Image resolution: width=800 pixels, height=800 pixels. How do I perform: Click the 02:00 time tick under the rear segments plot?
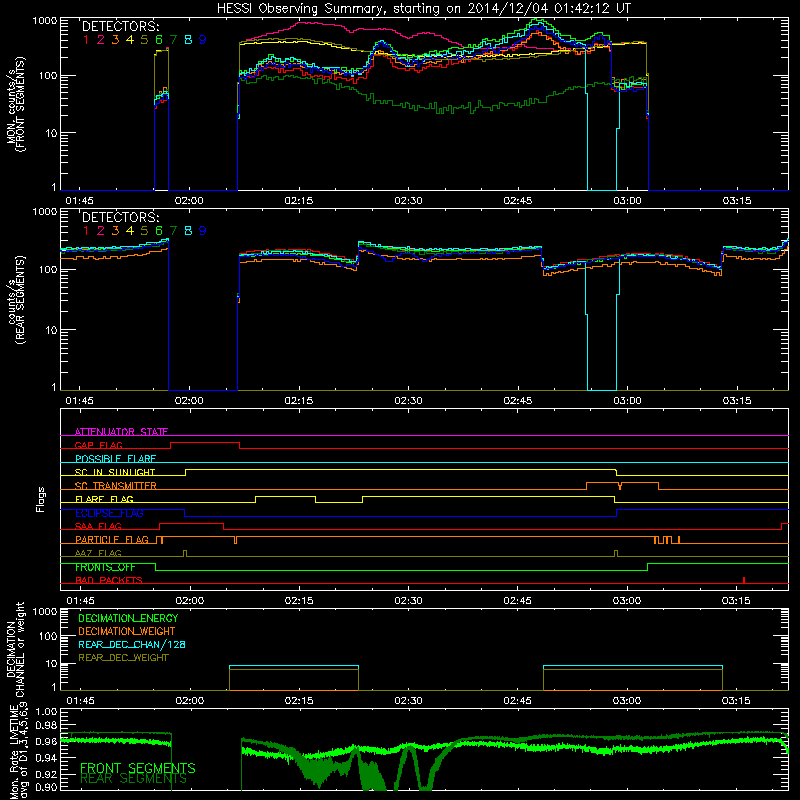coord(189,401)
